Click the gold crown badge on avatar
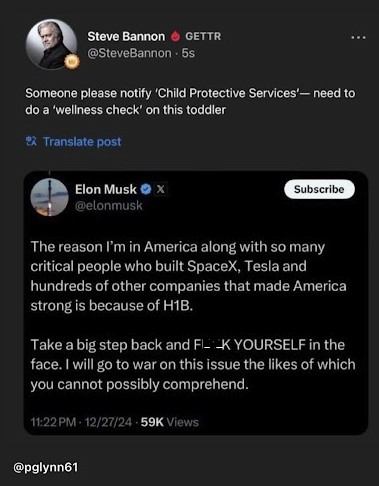379x486 pixels. [72, 61]
